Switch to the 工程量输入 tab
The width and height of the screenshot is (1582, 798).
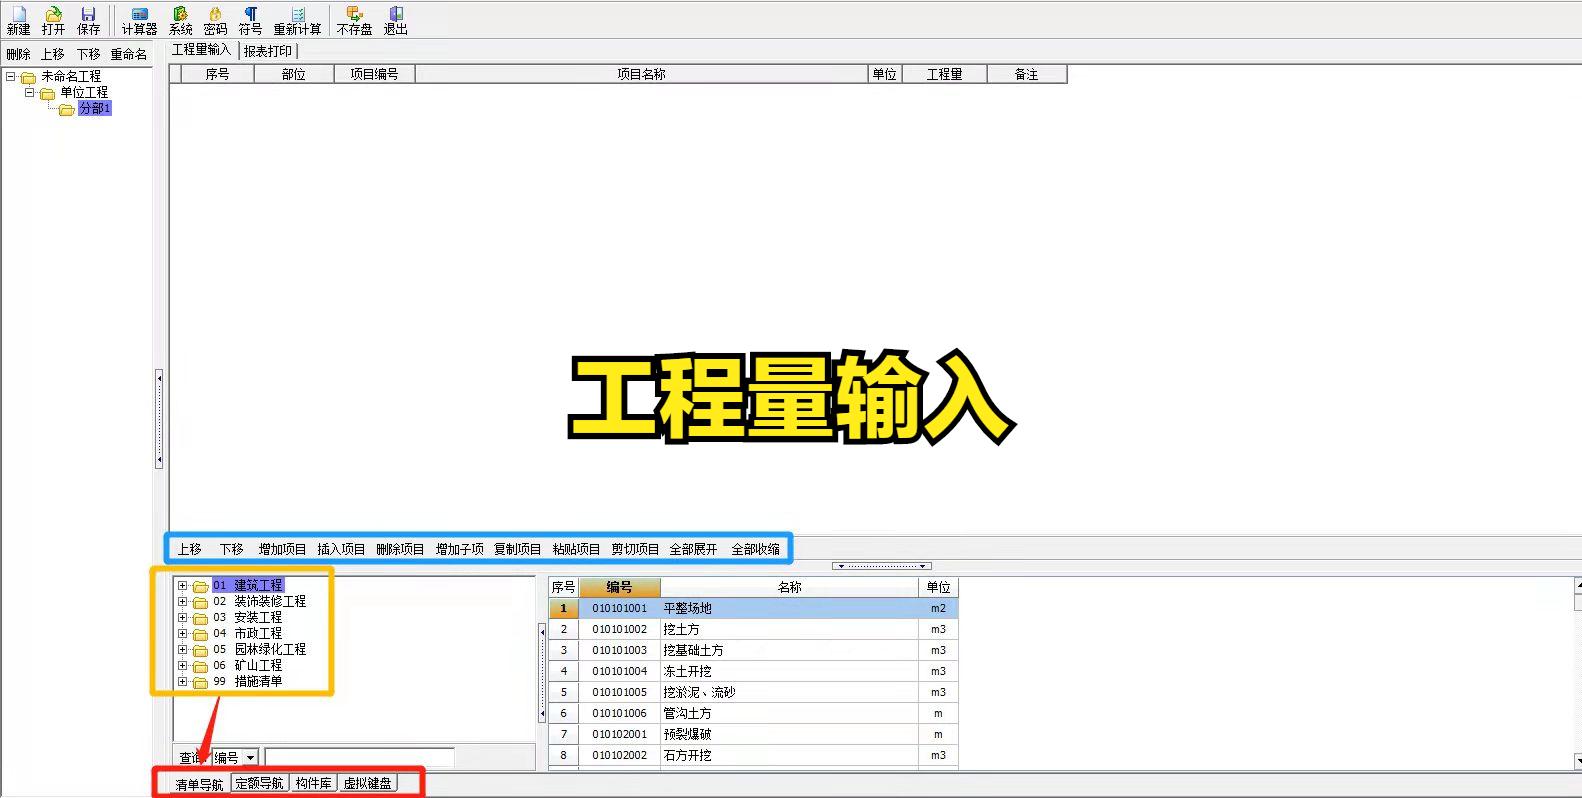coord(201,50)
